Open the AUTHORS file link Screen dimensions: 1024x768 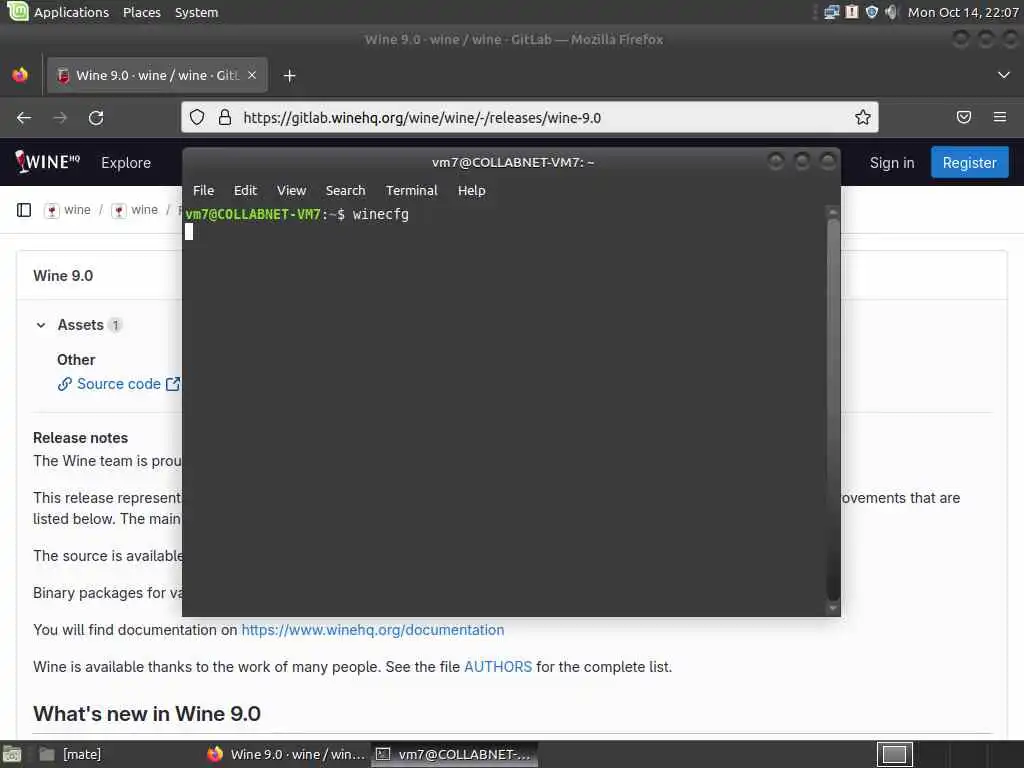click(498, 667)
